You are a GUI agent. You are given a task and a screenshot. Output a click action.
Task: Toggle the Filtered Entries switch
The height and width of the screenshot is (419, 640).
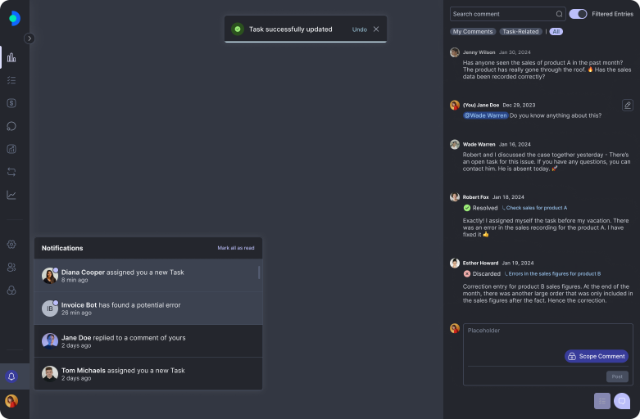tap(578, 14)
